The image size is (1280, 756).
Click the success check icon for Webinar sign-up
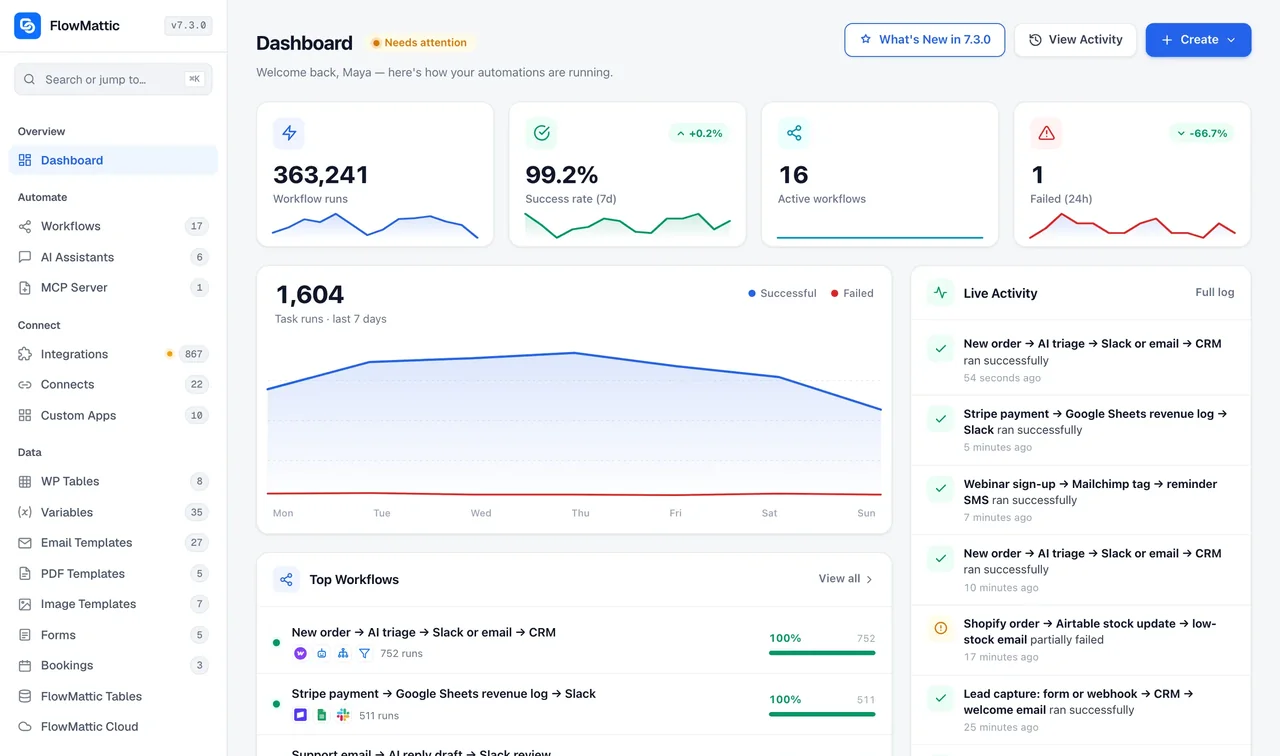[x=940, y=489]
